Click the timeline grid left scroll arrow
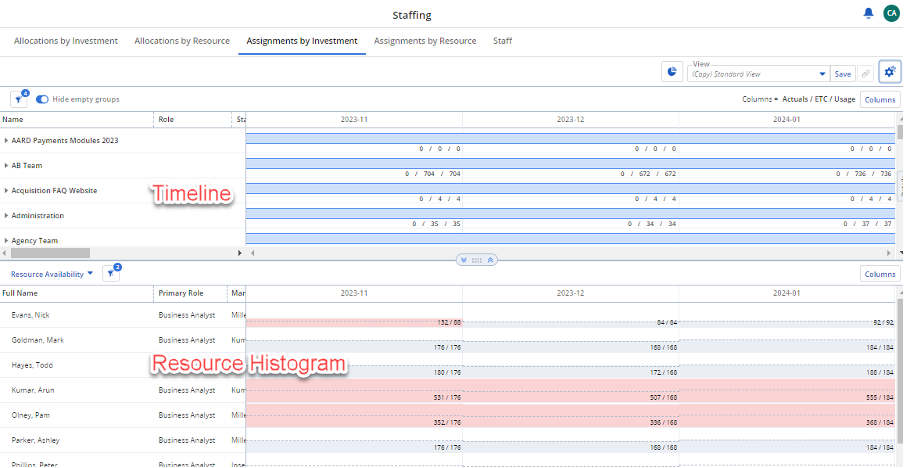 tap(251, 252)
